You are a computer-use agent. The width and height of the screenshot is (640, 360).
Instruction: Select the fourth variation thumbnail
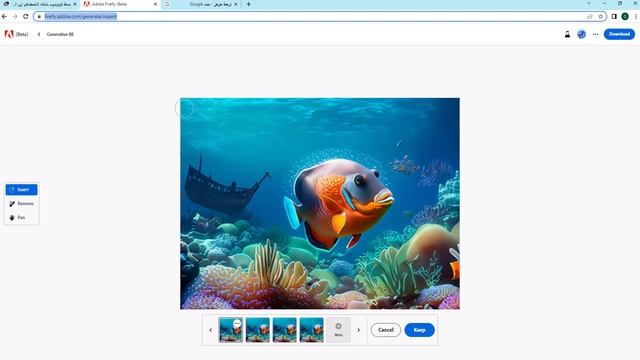pos(311,330)
